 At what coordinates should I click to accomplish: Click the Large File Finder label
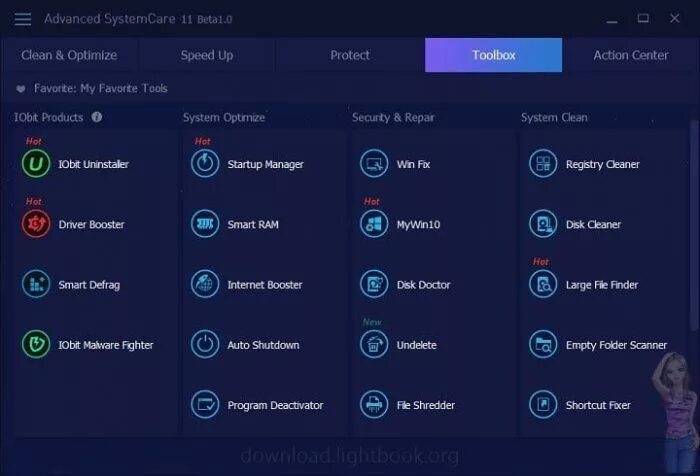pos(602,285)
